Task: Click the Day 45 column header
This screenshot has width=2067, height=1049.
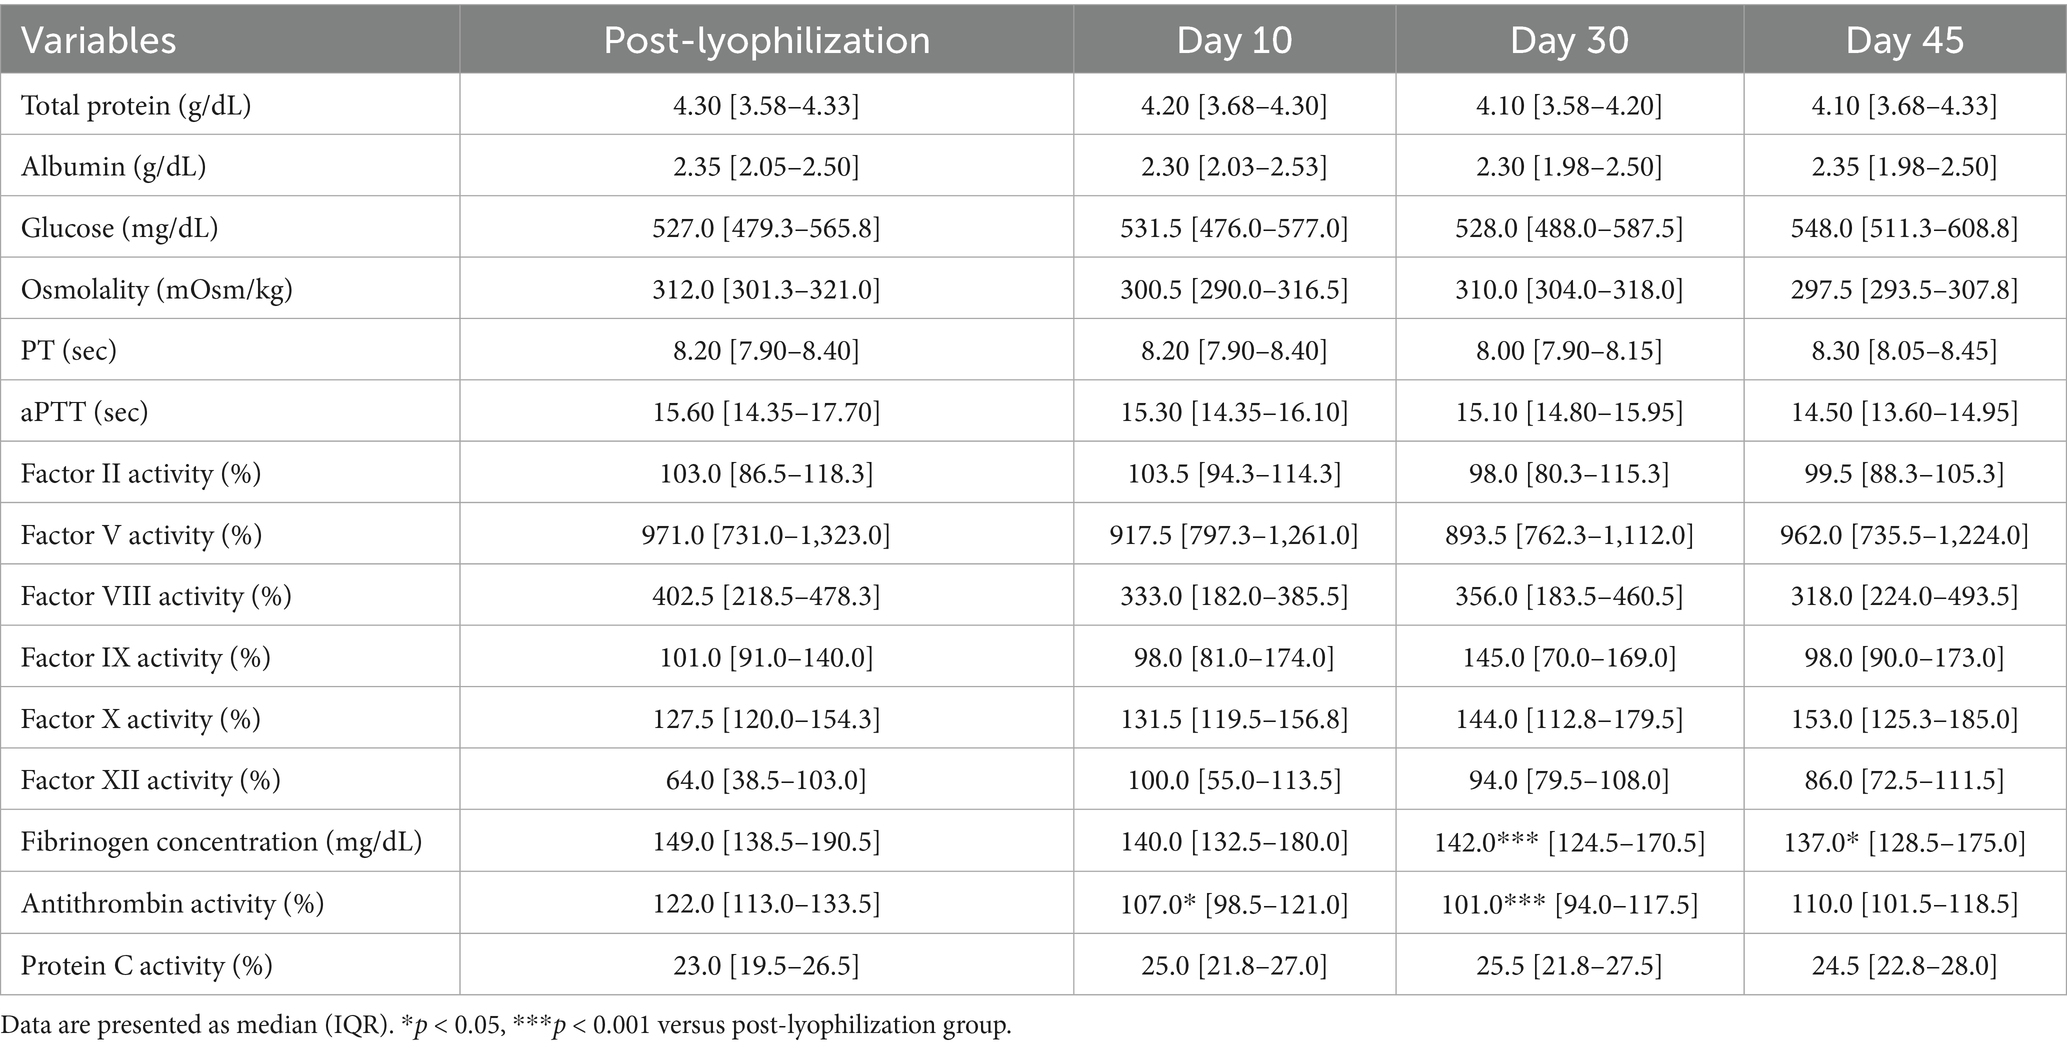Action: pyautogui.click(x=1904, y=40)
